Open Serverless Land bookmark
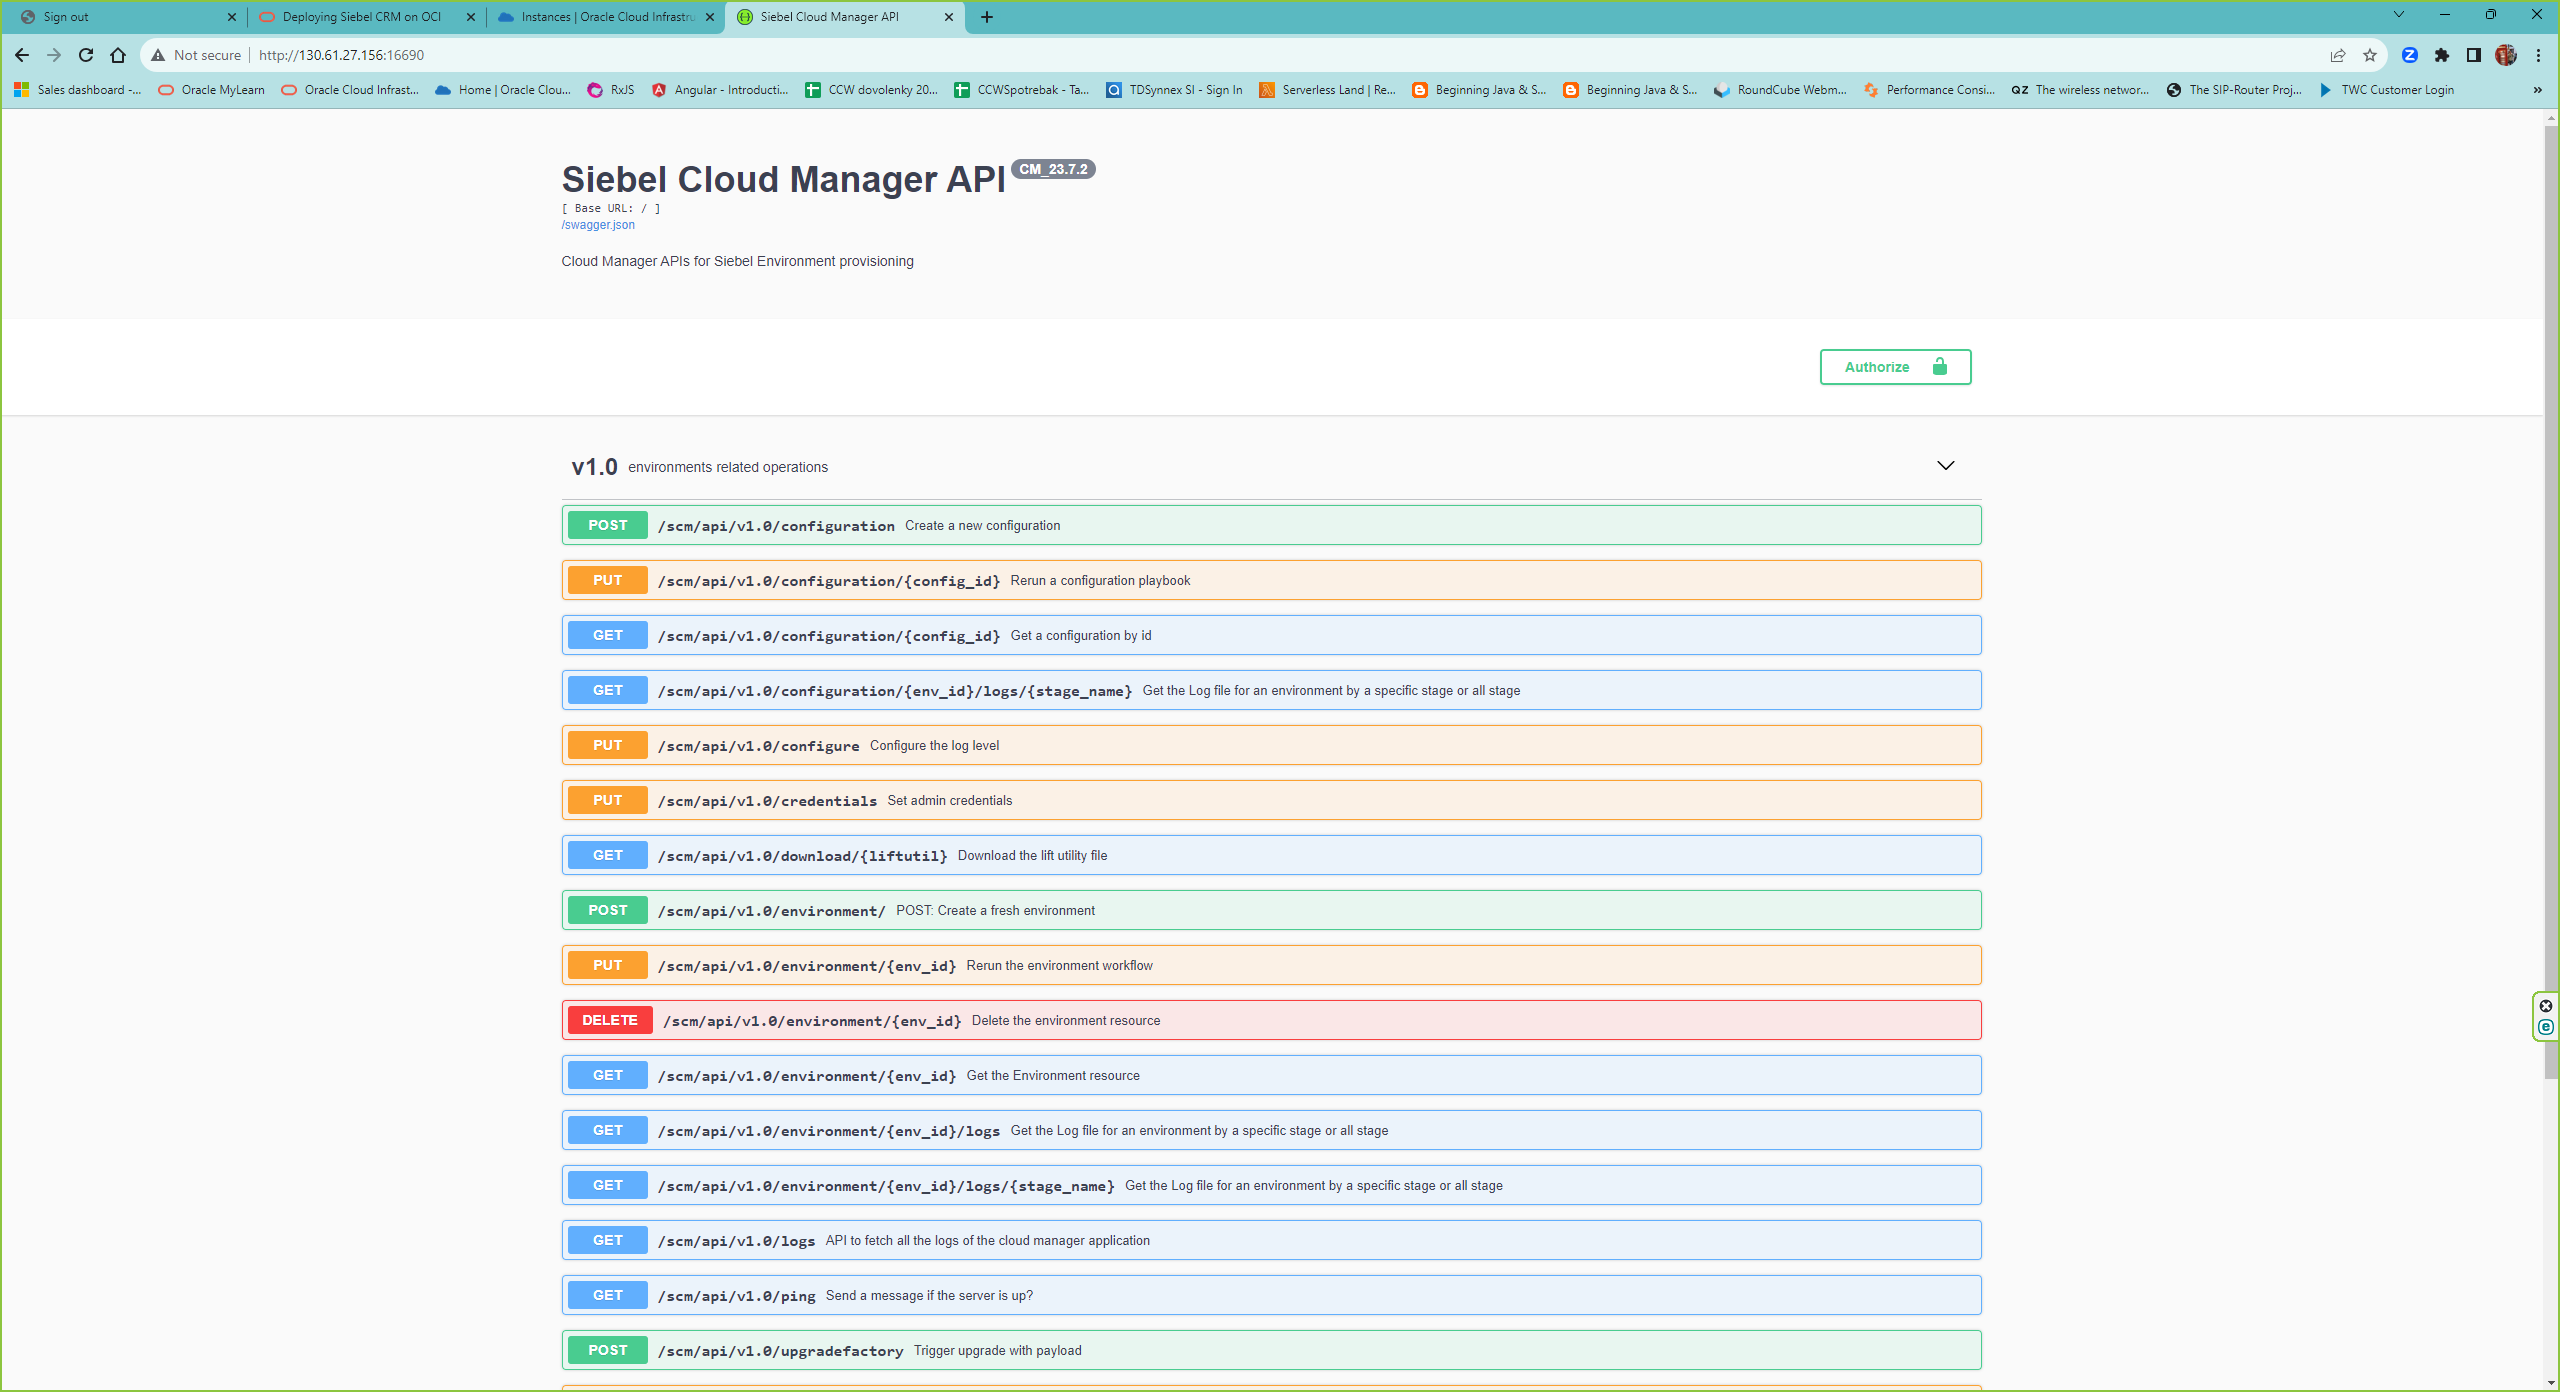The width and height of the screenshot is (2560, 1392). click(x=1328, y=90)
